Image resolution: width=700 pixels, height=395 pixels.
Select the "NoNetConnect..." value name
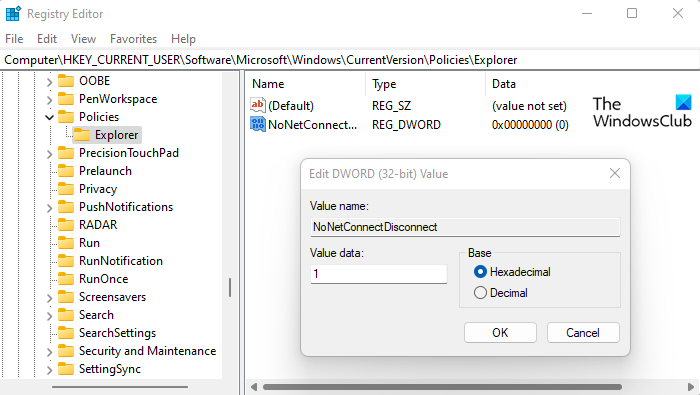tap(312, 125)
